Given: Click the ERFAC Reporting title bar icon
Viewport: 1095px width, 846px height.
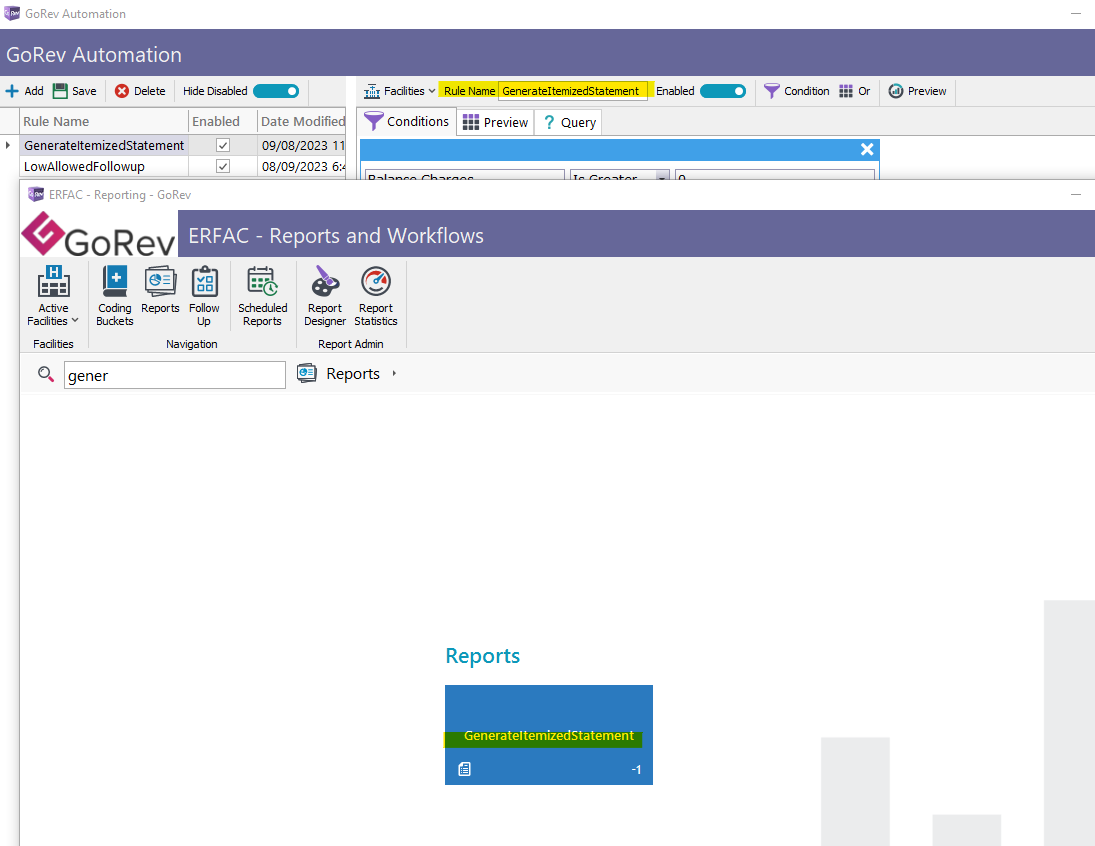Looking at the screenshot, I should point(36,194).
